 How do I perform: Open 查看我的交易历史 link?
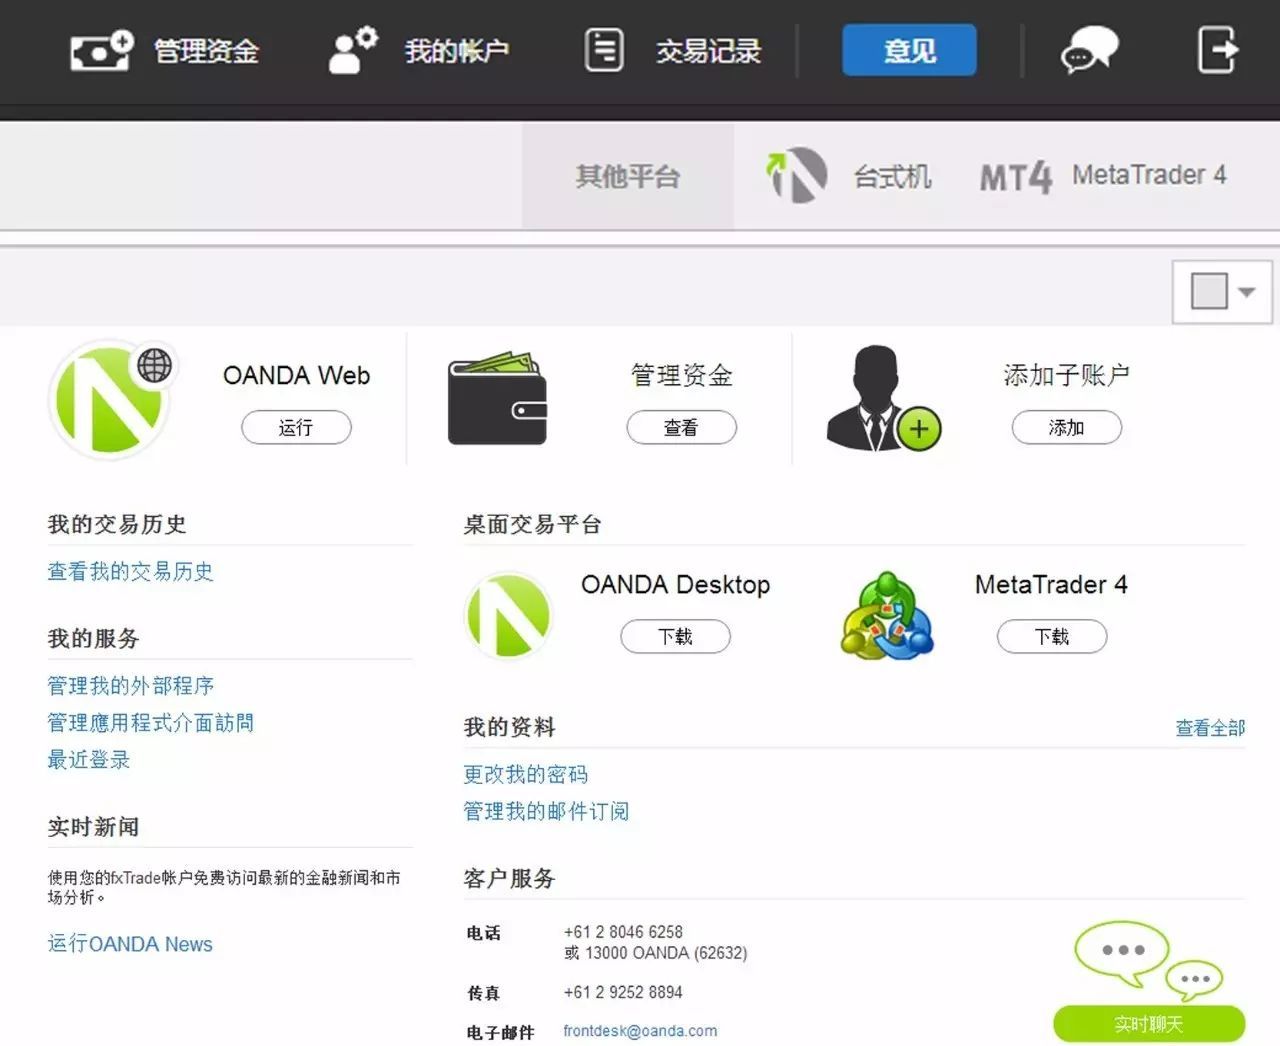pyautogui.click(x=130, y=571)
